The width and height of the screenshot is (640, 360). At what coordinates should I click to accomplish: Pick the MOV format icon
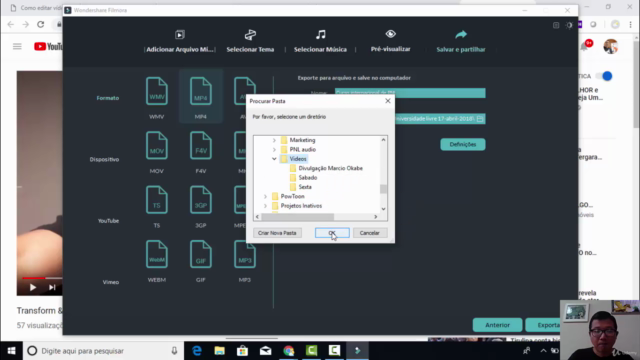pos(157,145)
